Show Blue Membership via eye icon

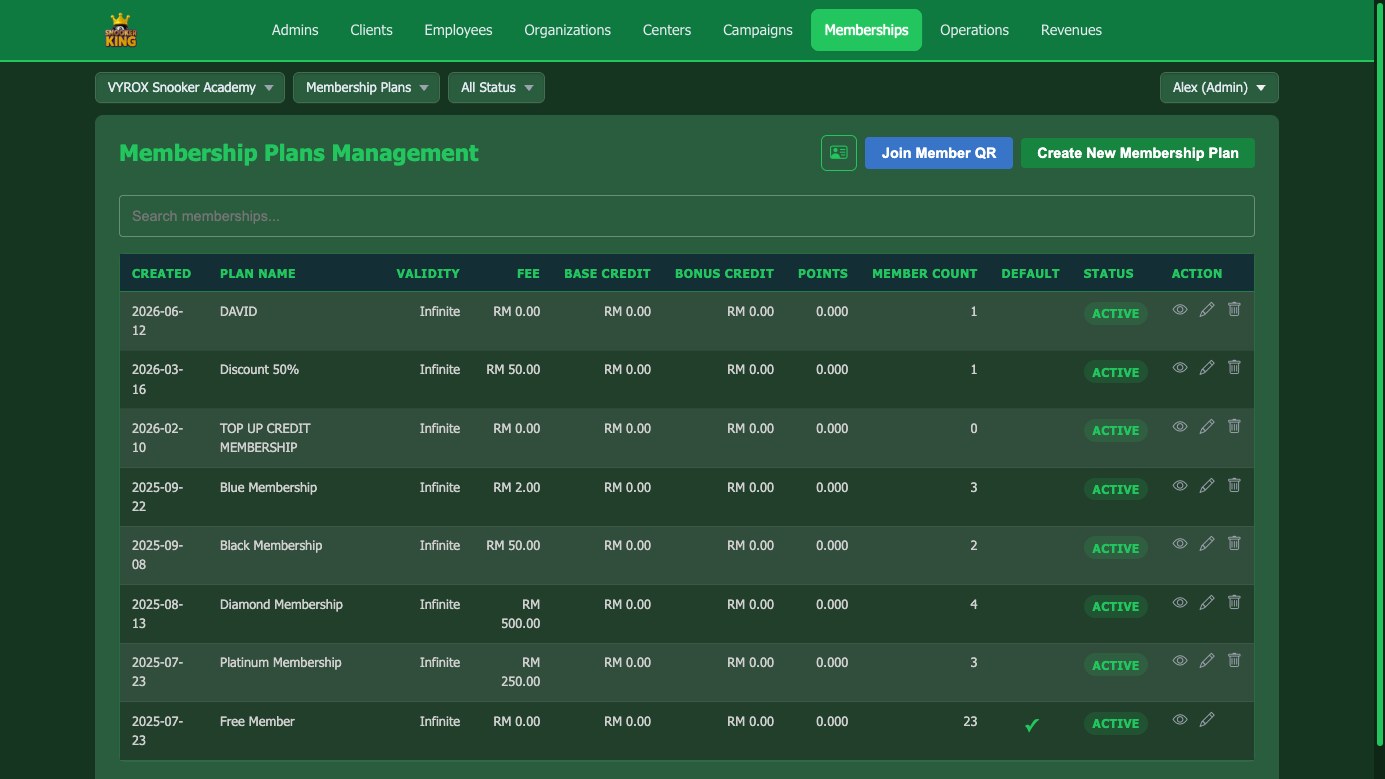point(1180,485)
